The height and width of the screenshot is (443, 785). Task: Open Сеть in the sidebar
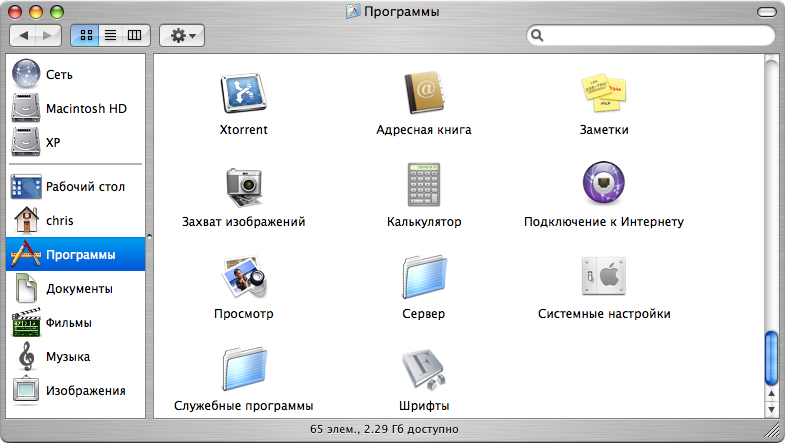(x=76, y=74)
